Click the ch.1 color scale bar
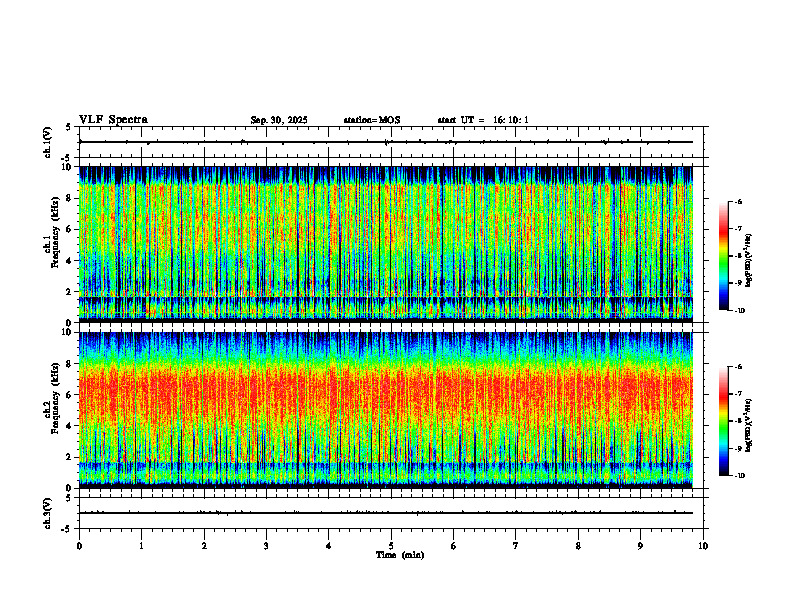The width and height of the screenshot is (792, 612). pos(724,256)
